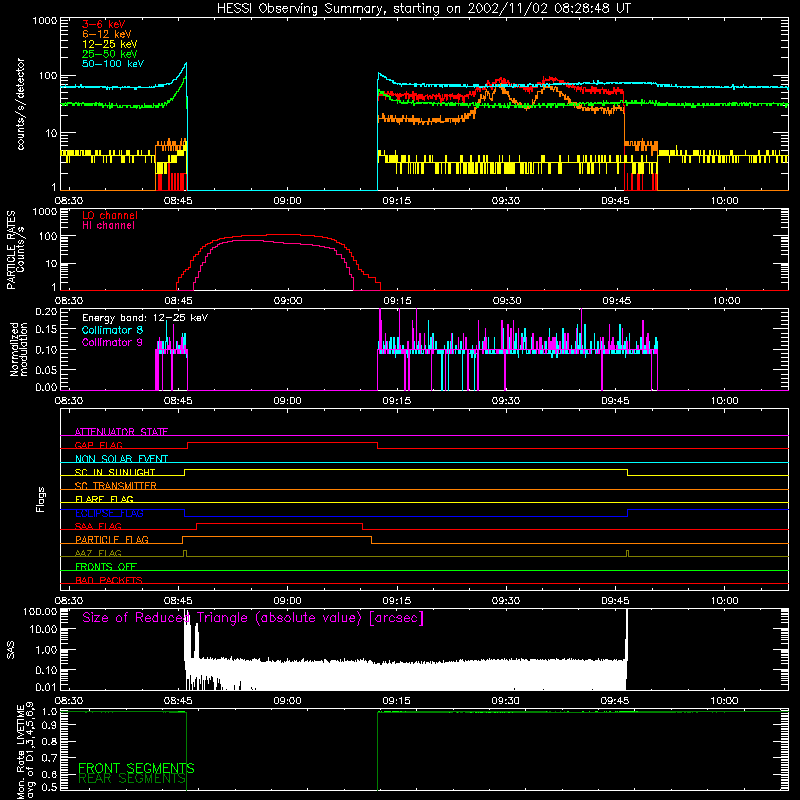Click the '12-25 keV' yellow legend label
Image resolution: width=800 pixels, height=800 pixels.
point(110,44)
